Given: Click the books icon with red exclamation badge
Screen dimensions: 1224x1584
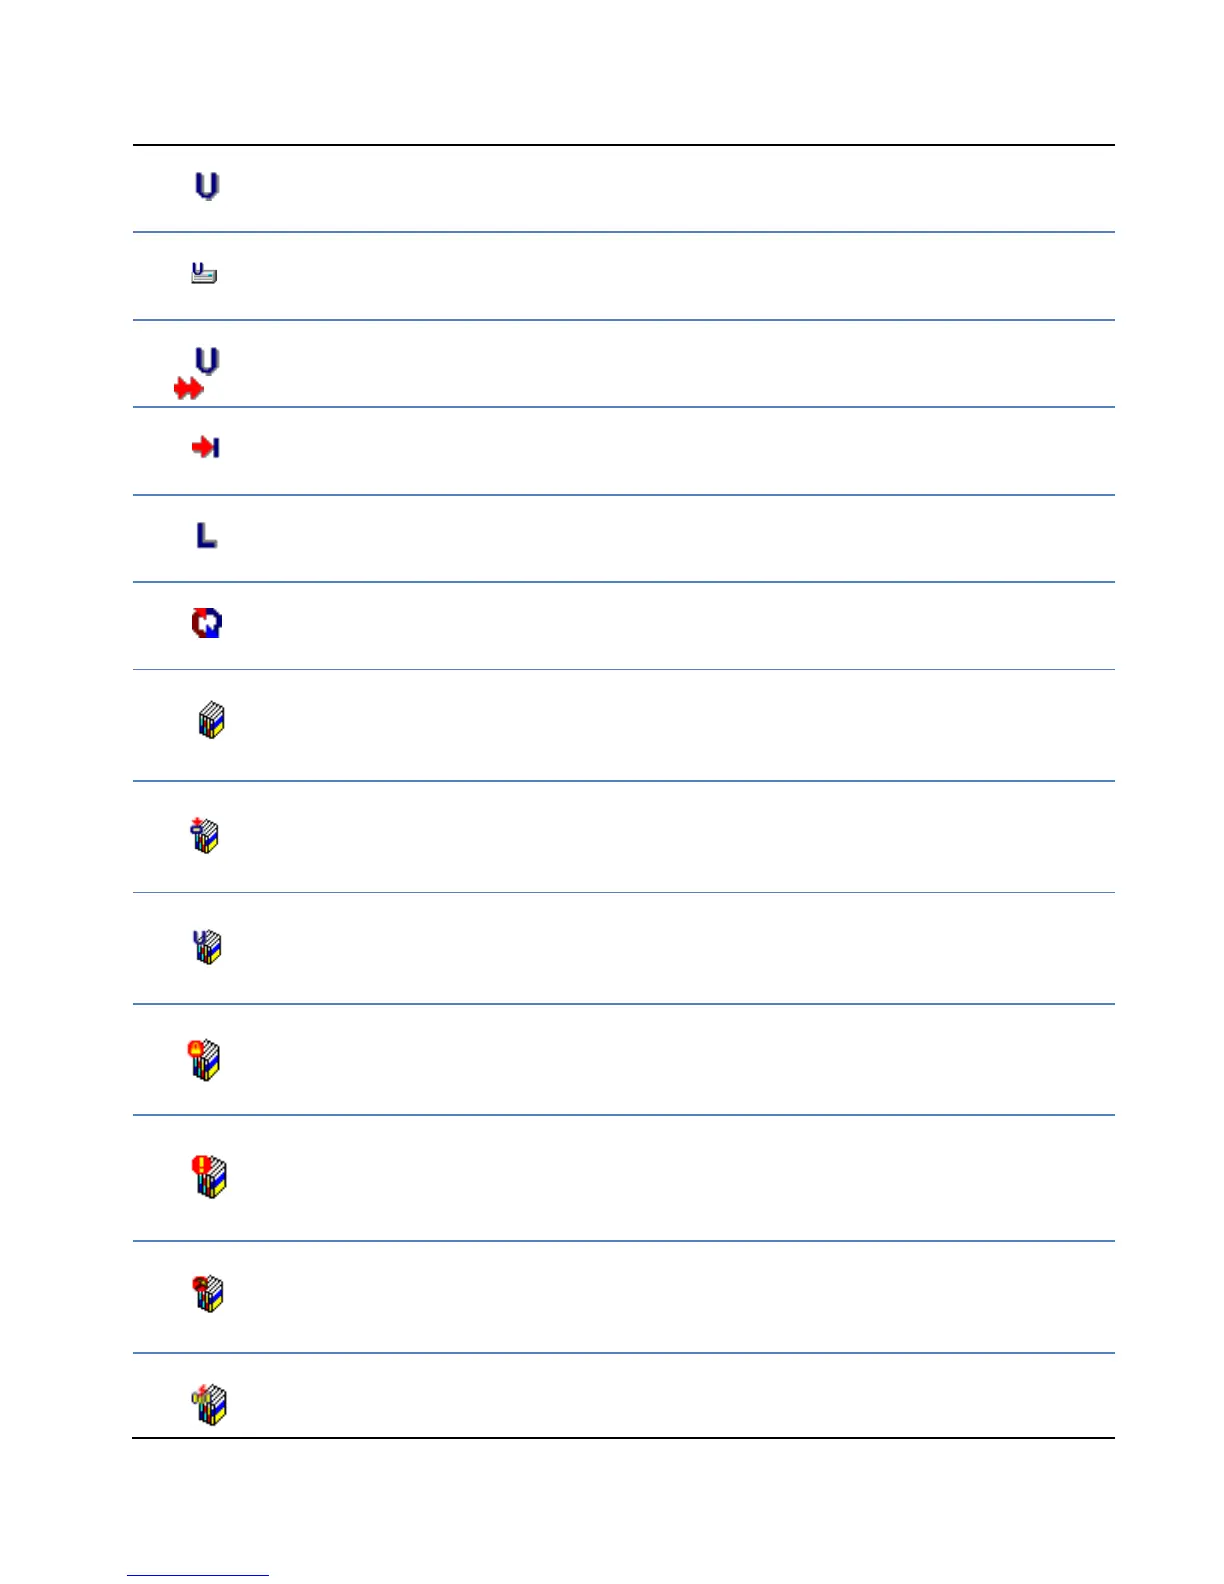Looking at the screenshot, I should 209,1176.
